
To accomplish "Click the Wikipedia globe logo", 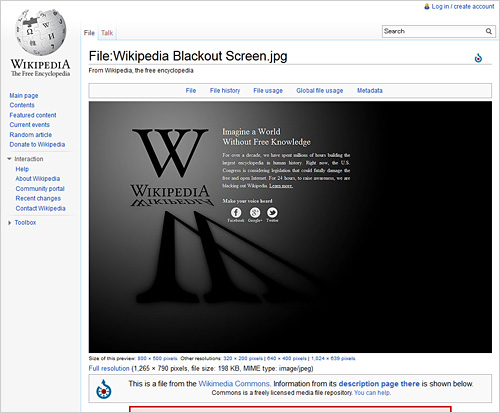I will coord(40,32).
